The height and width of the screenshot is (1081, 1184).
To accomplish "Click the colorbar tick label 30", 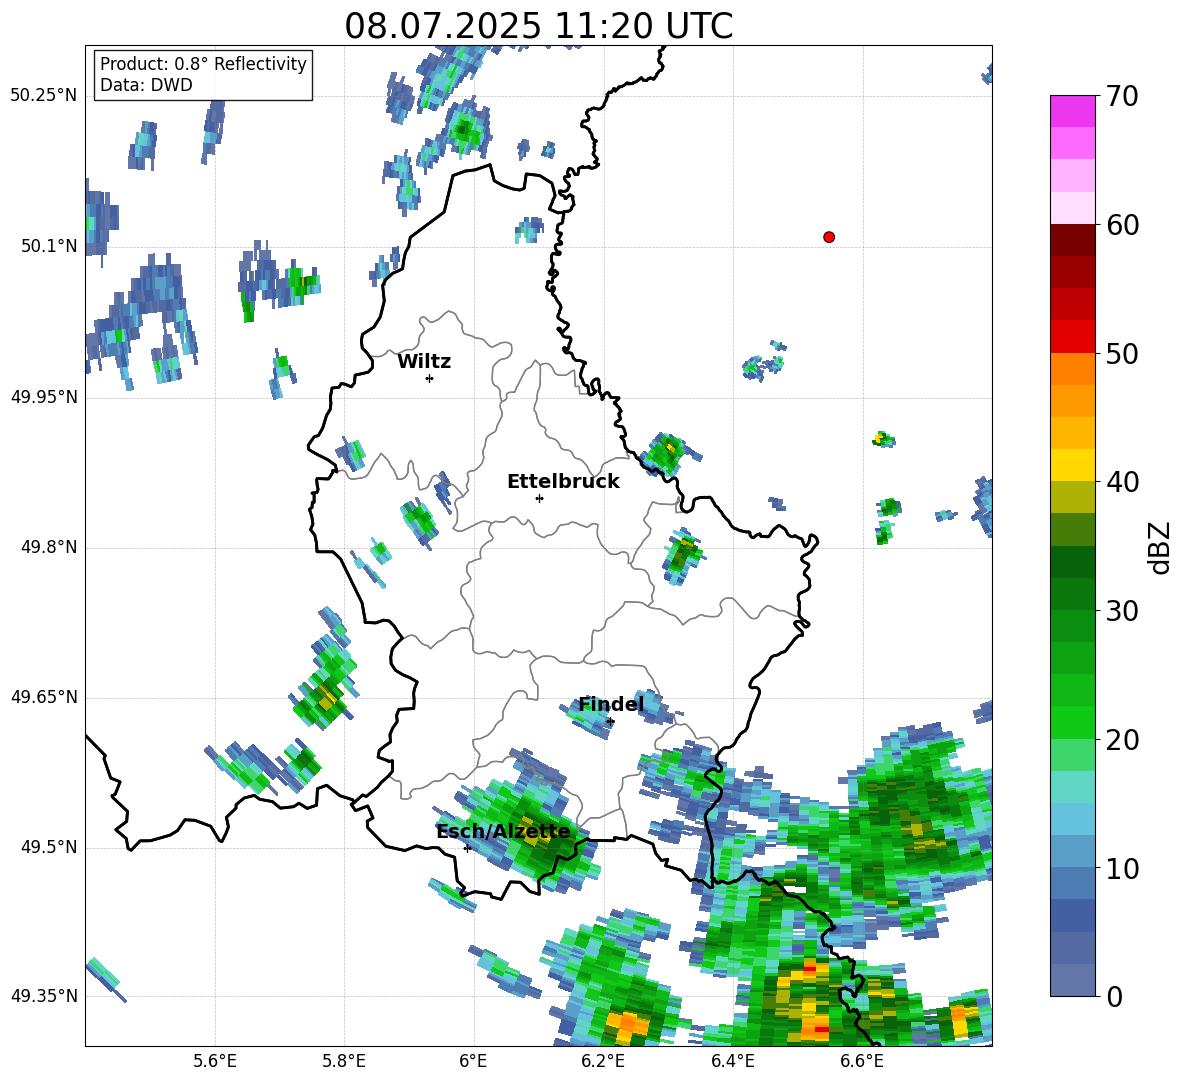I will pyautogui.click(x=1122, y=611).
